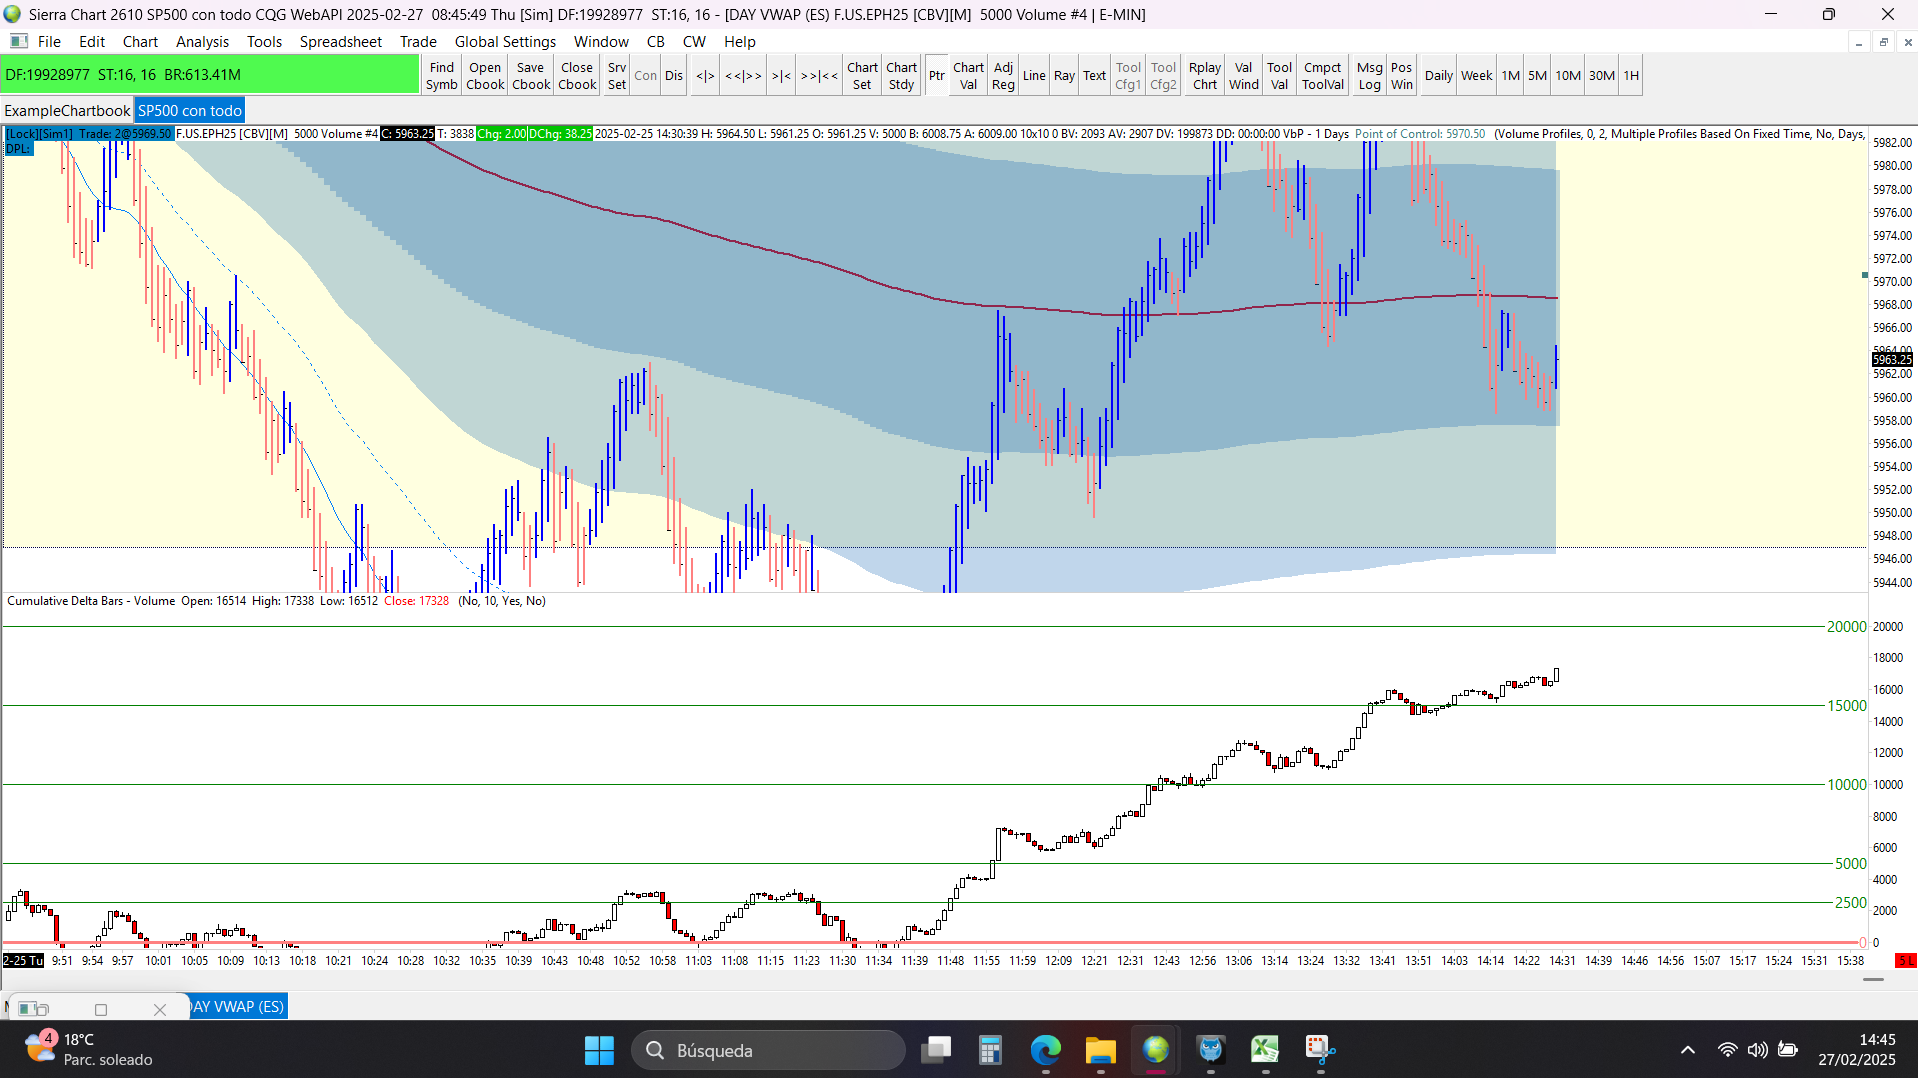This screenshot has height=1078, width=1918.
Task: Click the Find Symbol toolbar button
Action: click(x=441, y=76)
